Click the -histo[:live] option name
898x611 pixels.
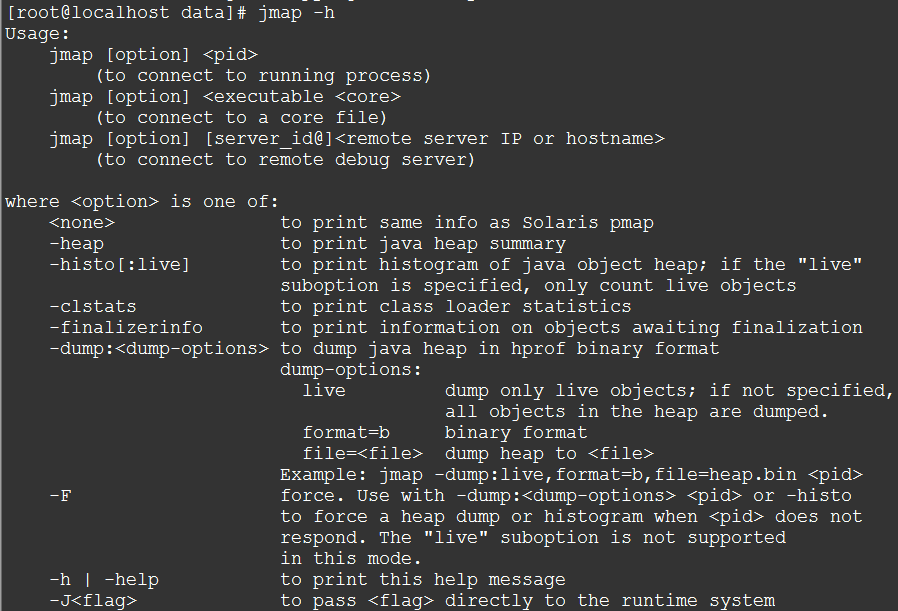pos(119,264)
